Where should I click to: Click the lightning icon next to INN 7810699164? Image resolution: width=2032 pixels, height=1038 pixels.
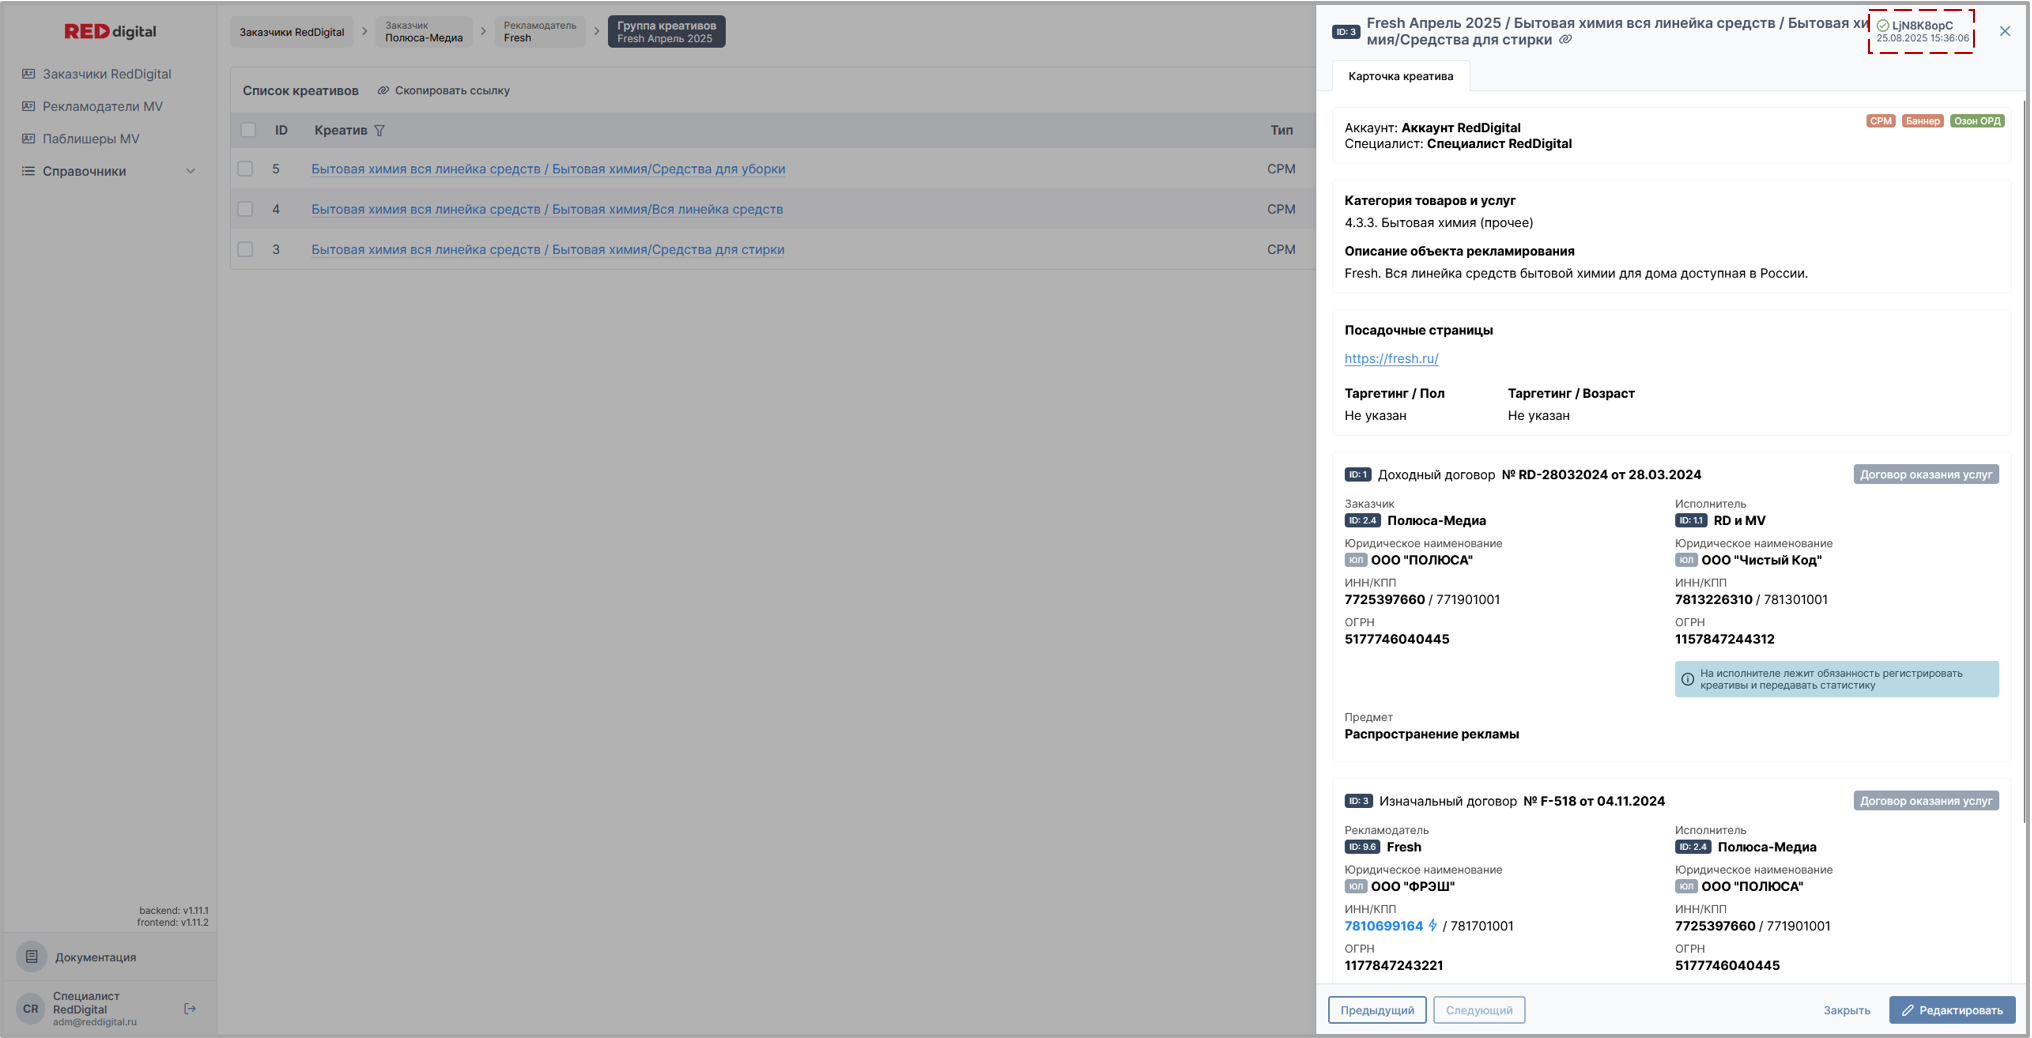1433,926
